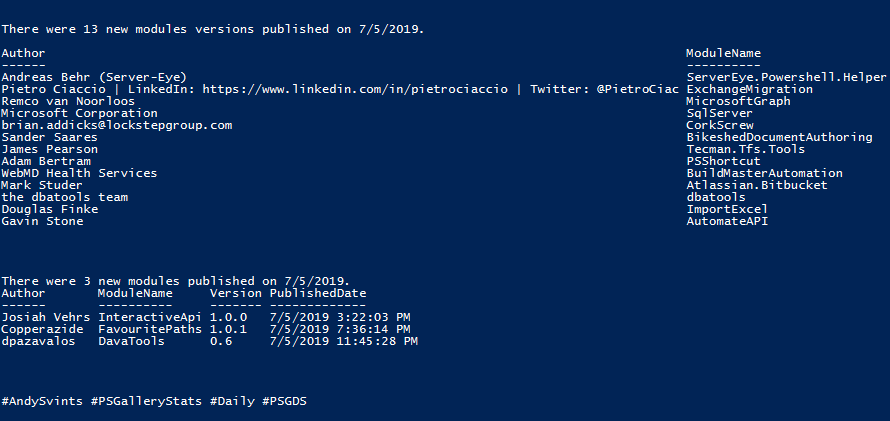
Task: Click the #AndySvints hashtag
Action: (42, 401)
